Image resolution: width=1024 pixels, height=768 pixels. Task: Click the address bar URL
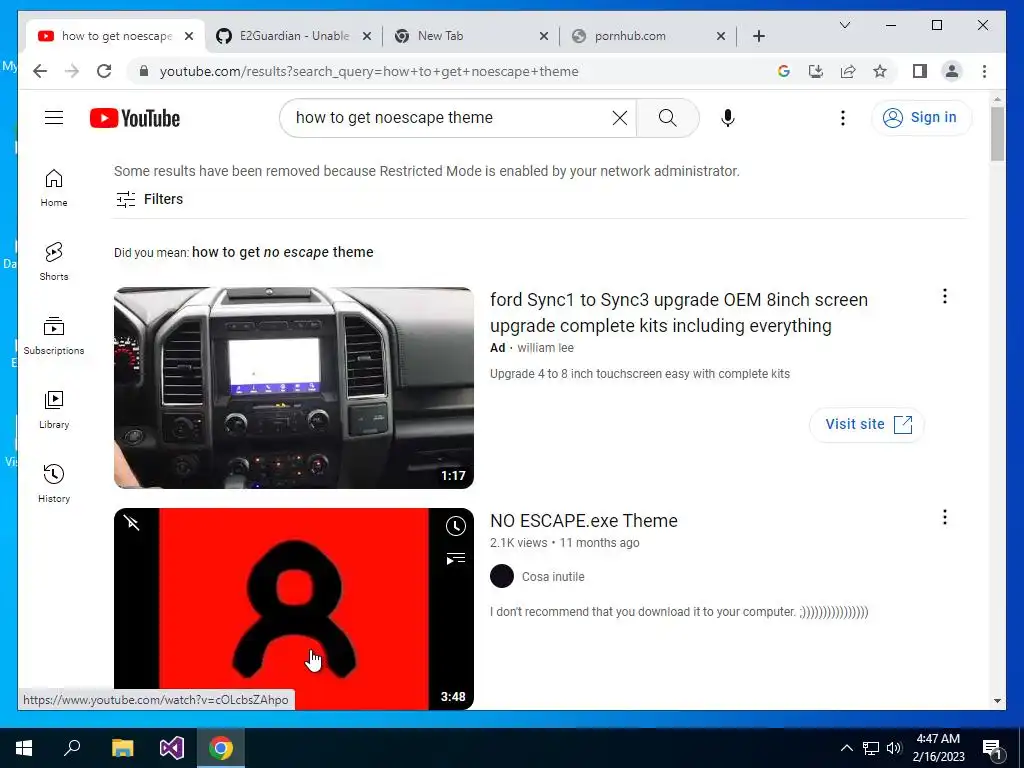pos(369,71)
